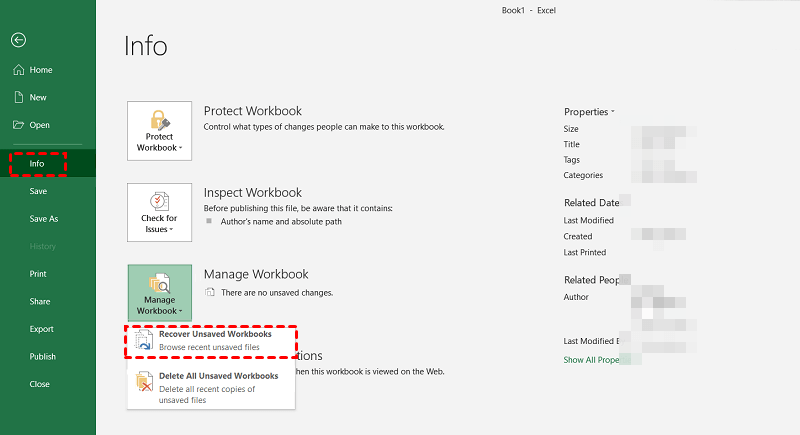Viewport: 800px width, 435px height.
Task: Click the lock and key Protect Workbook icon
Action: (x=160, y=120)
